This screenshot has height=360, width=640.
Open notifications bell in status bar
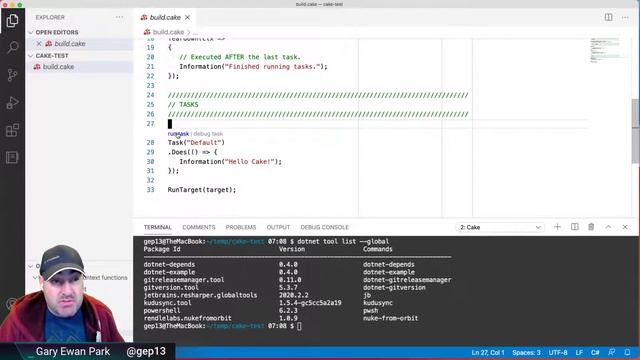627,352
